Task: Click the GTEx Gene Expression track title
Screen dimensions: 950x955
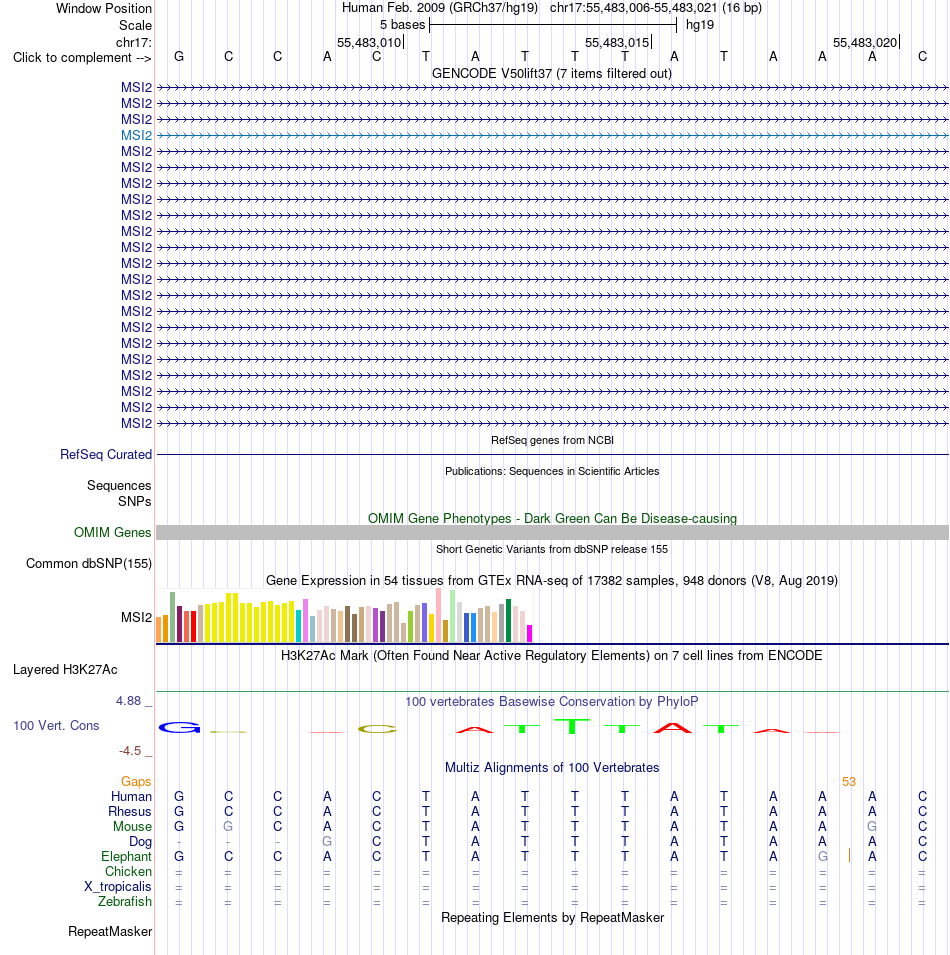Action: click(552, 580)
